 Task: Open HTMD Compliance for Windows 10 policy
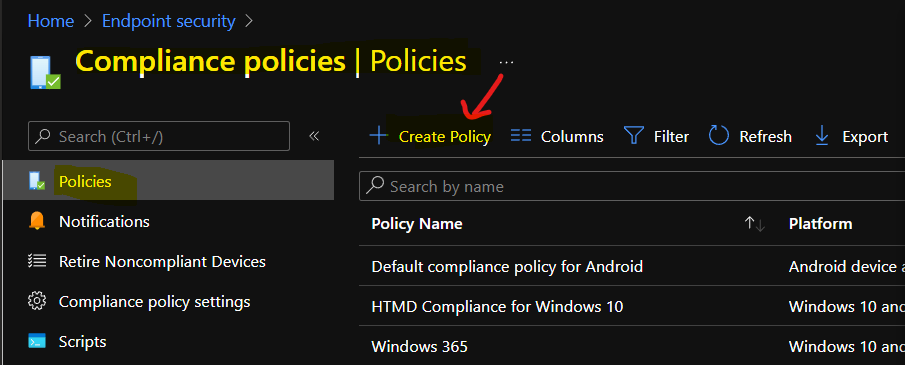pos(498,306)
